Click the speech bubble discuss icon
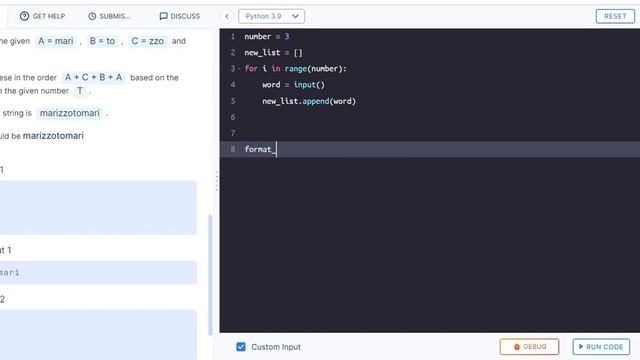The width and height of the screenshot is (640, 360). coord(163,16)
